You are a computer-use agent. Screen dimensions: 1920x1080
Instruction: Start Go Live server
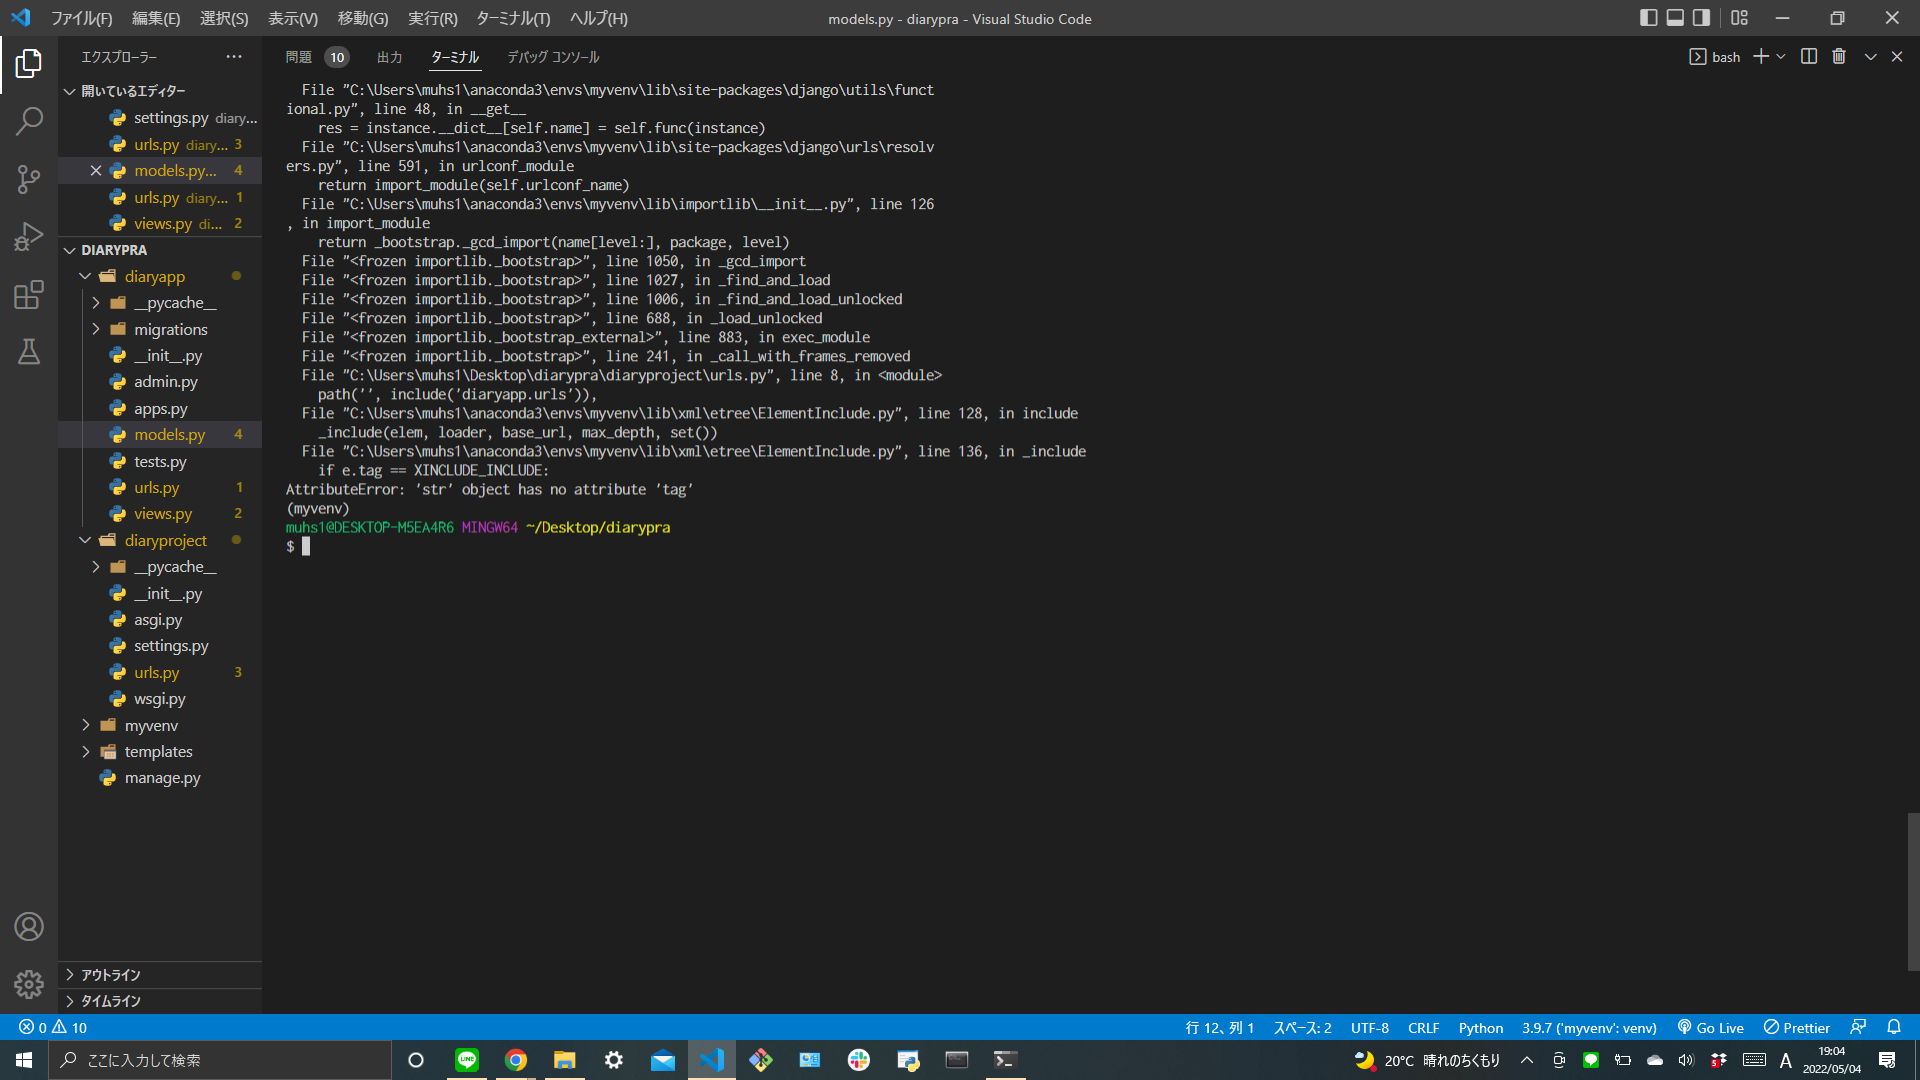click(x=1710, y=1028)
